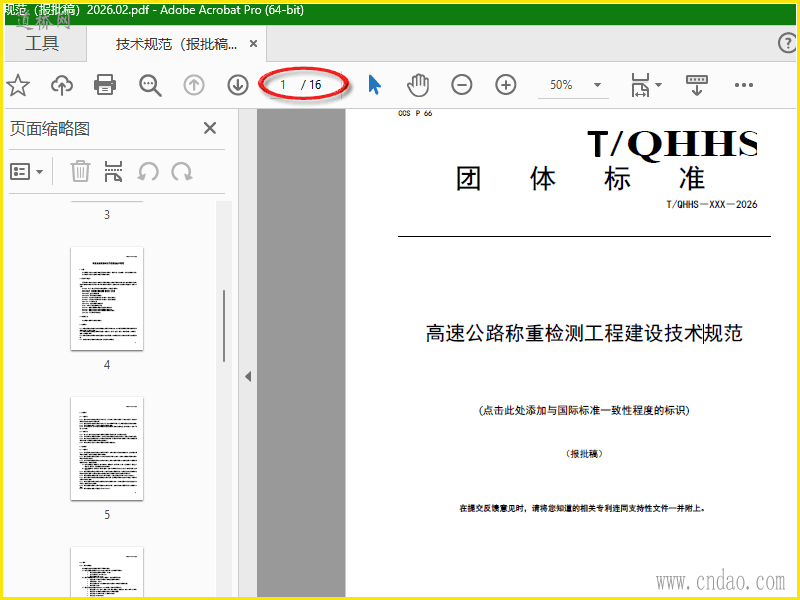Click the thumbnail panel scrollbar
This screenshot has height=600, width=800.
pos(223,327)
